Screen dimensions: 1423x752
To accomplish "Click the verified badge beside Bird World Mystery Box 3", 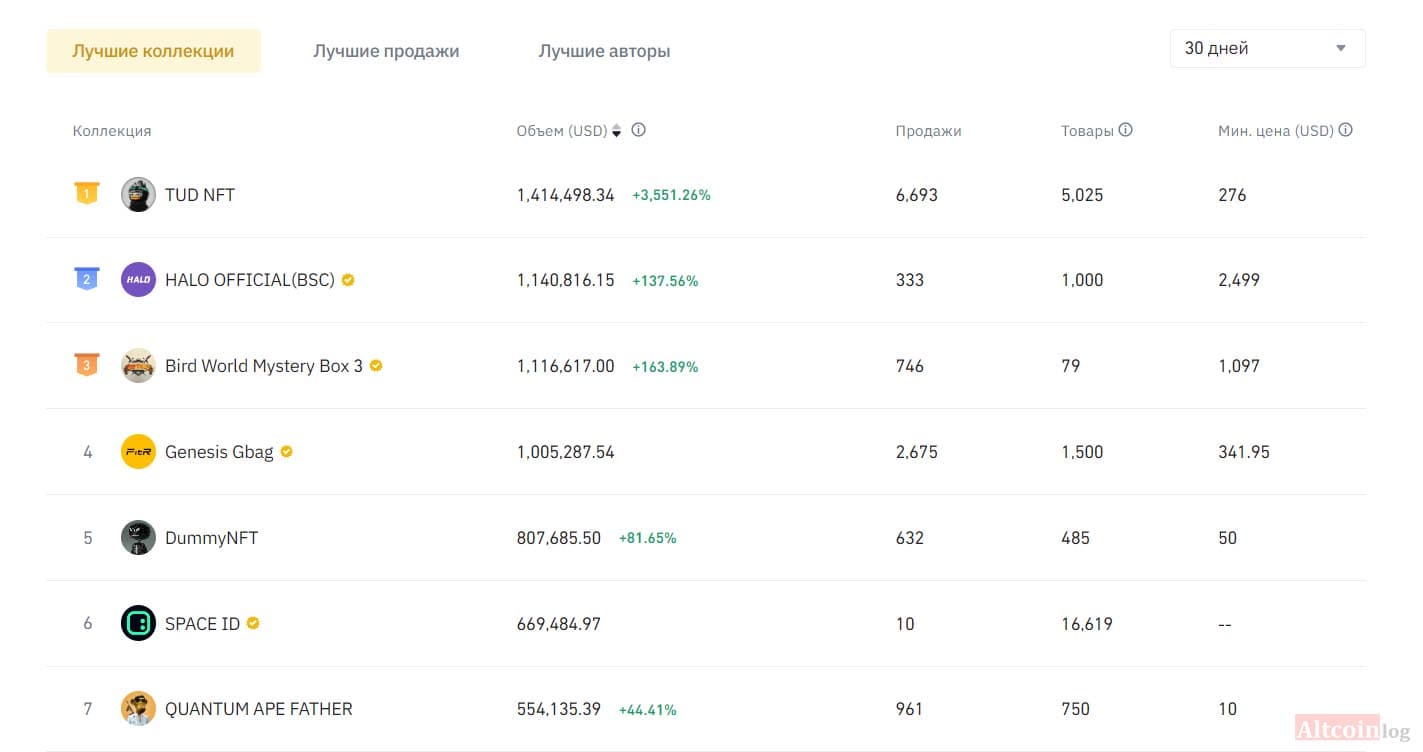I will click(x=376, y=366).
